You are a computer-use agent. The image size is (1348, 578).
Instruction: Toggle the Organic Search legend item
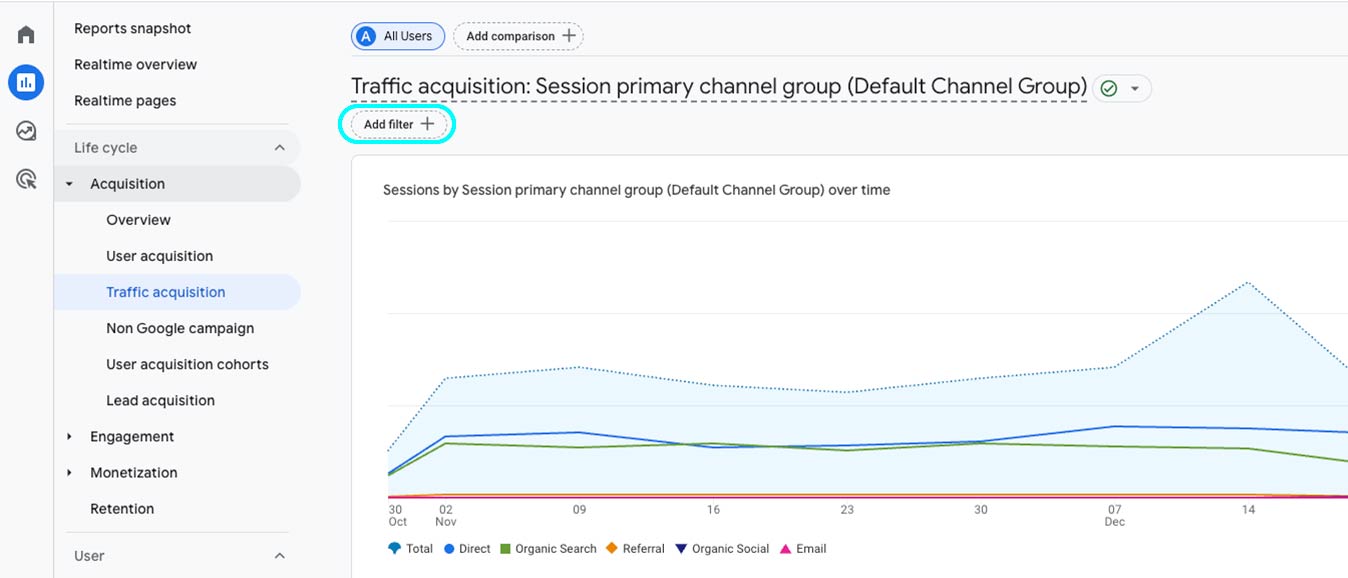click(548, 549)
